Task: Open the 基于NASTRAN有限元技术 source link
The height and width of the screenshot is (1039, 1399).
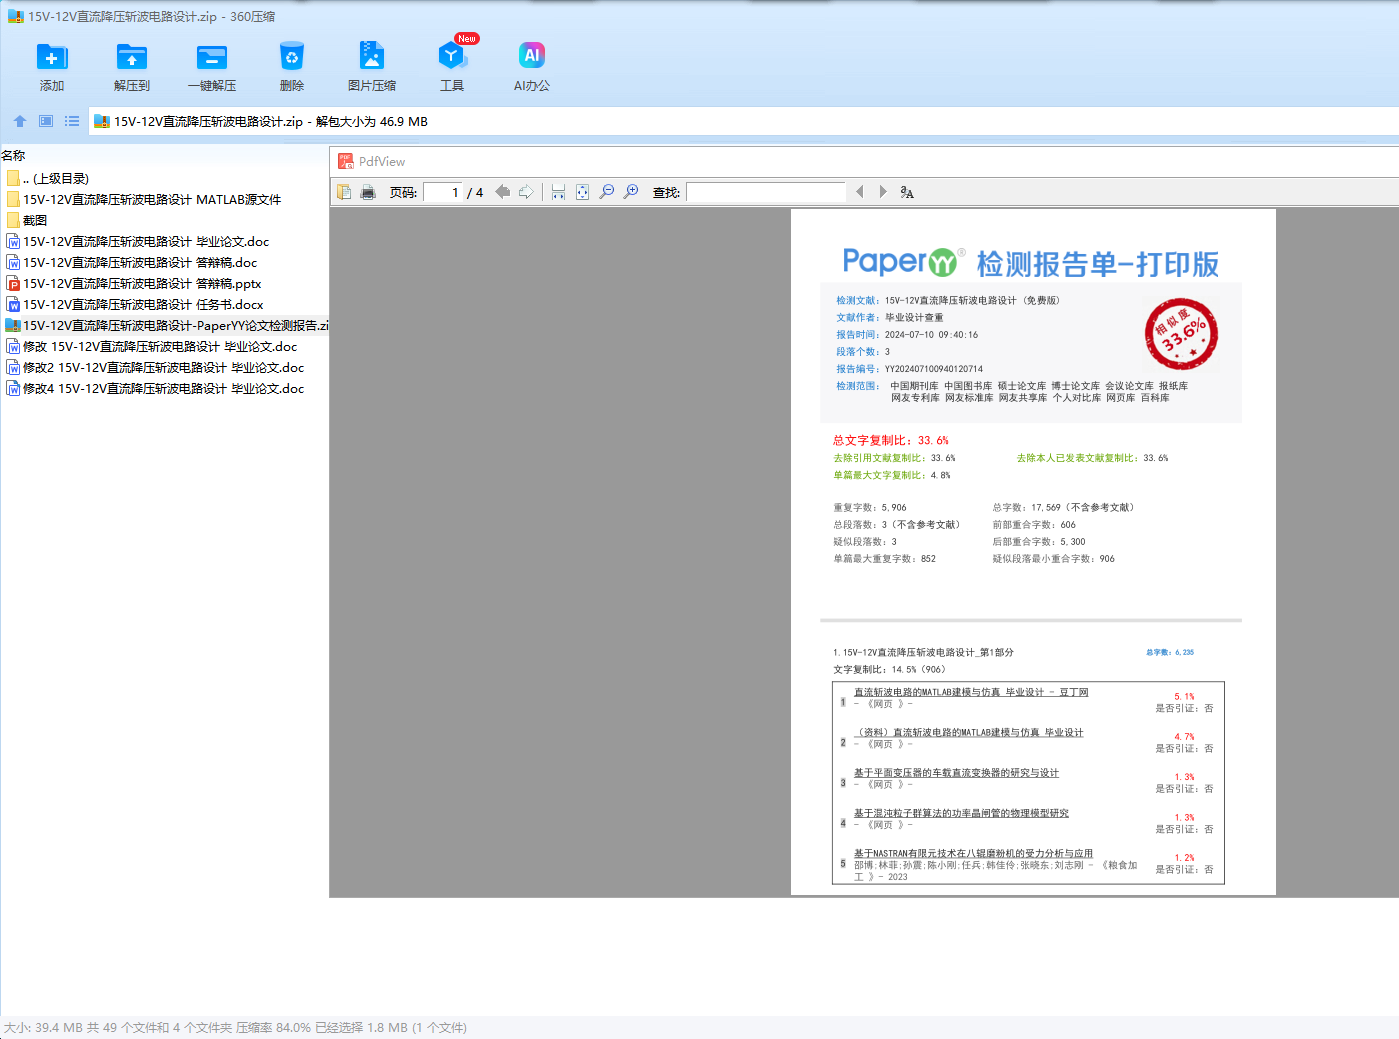Action: (973, 854)
